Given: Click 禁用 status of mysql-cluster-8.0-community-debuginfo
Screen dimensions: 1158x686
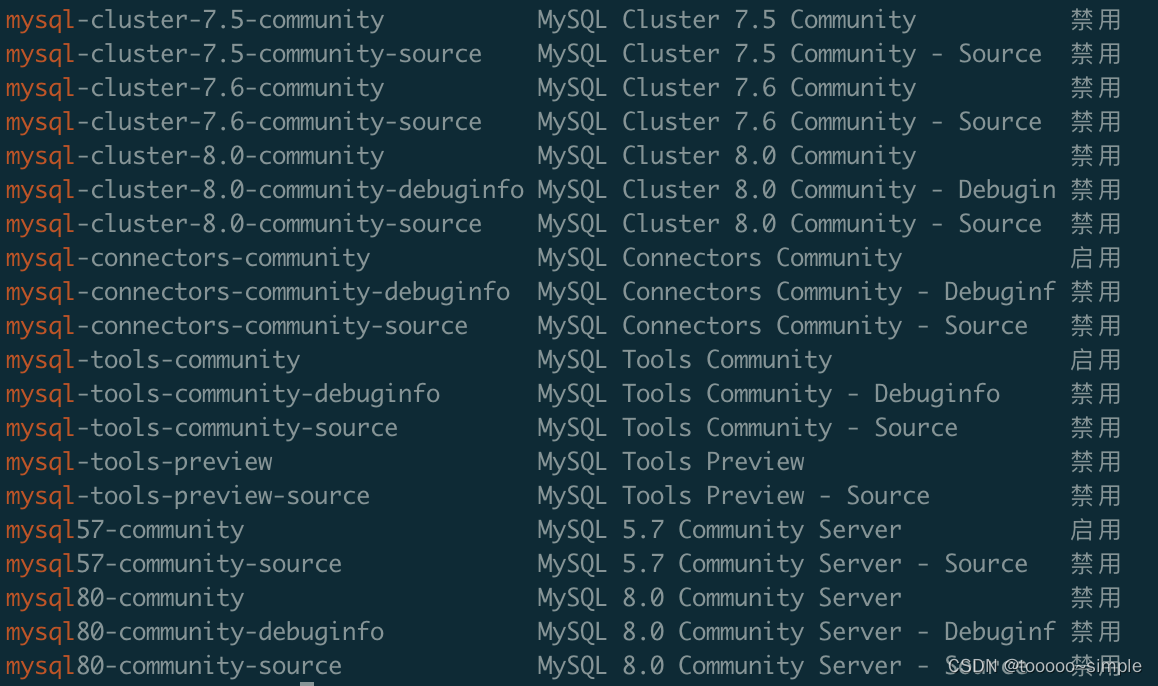Looking at the screenshot, I should [1096, 190].
